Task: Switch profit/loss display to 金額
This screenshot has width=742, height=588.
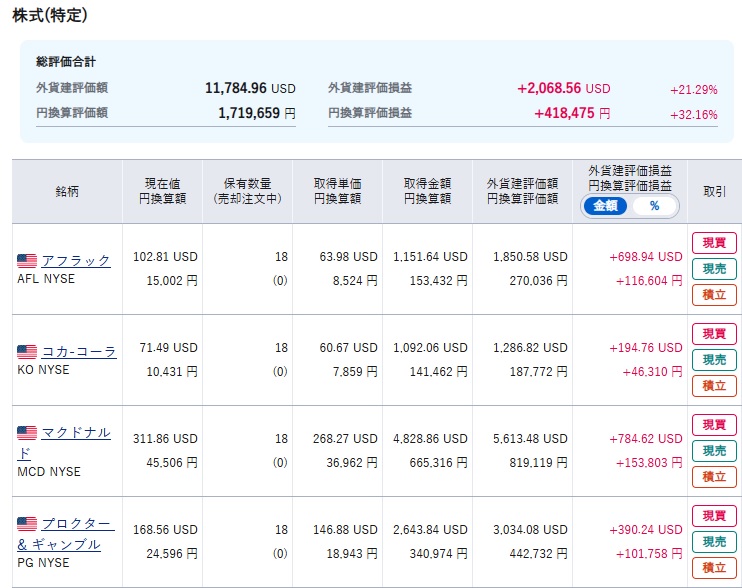Action: 605,206
